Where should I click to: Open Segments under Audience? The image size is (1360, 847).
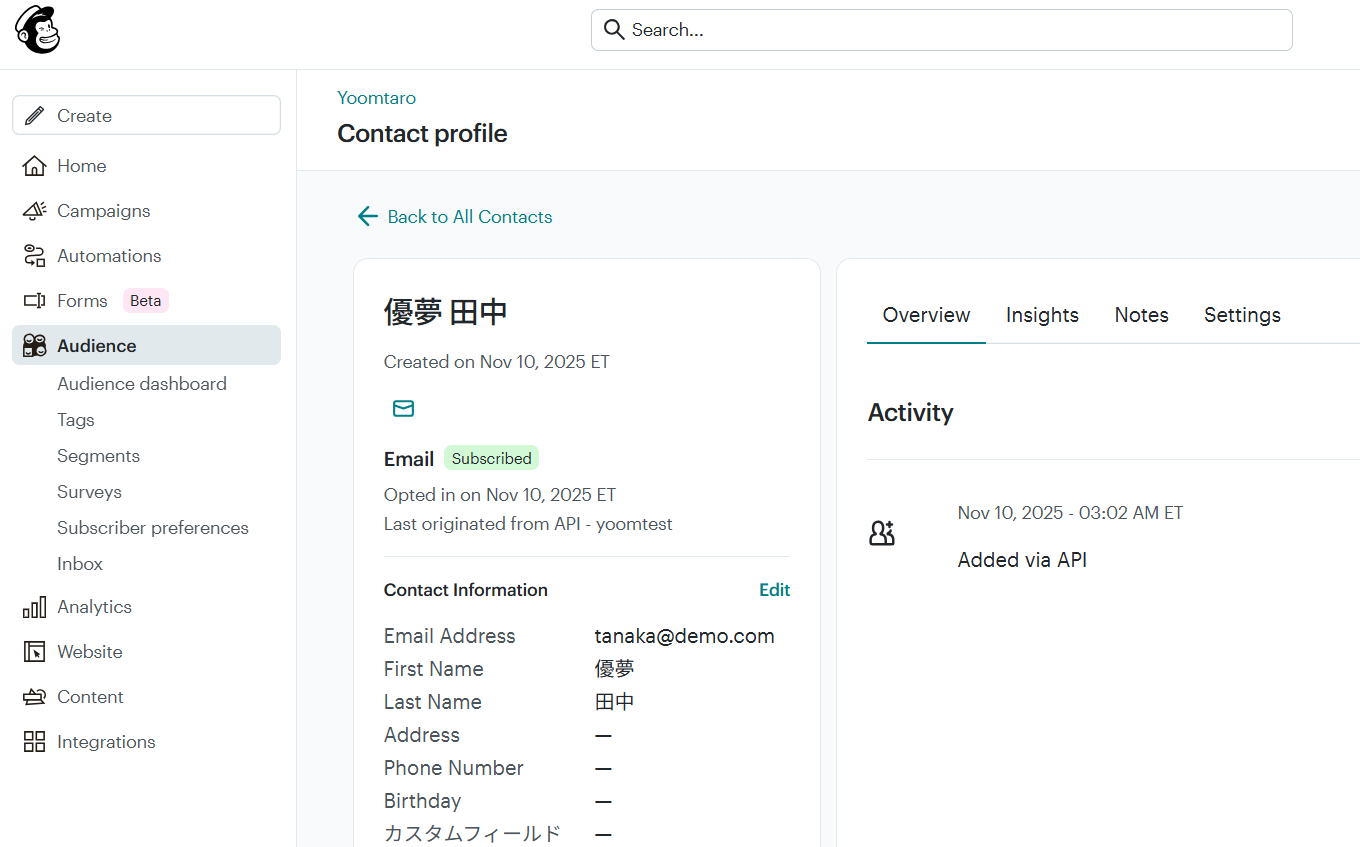coord(98,456)
